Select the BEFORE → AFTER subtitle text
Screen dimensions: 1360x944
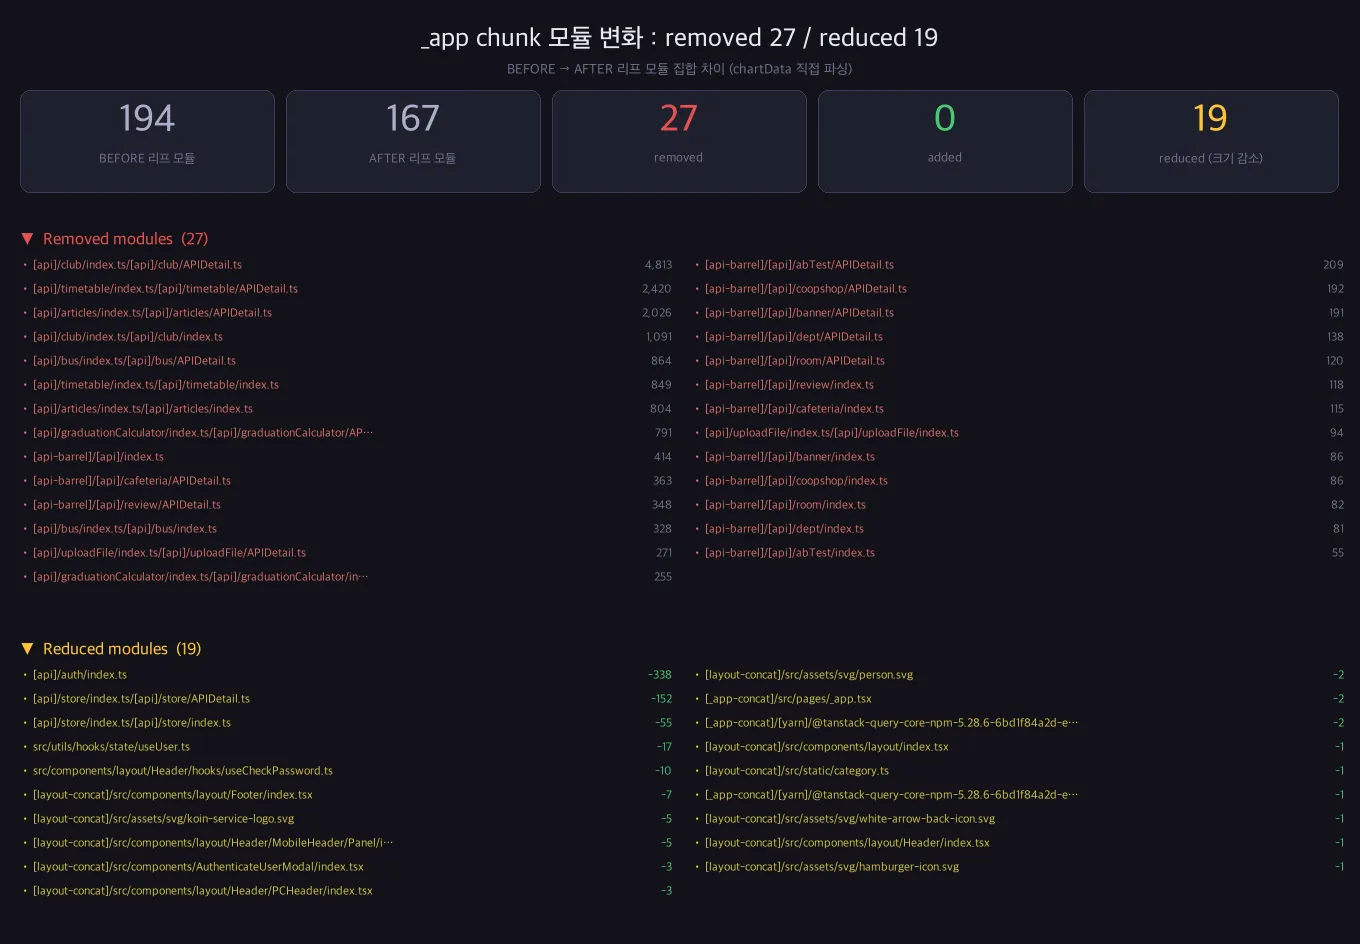pyautogui.click(x=679, y=69)
